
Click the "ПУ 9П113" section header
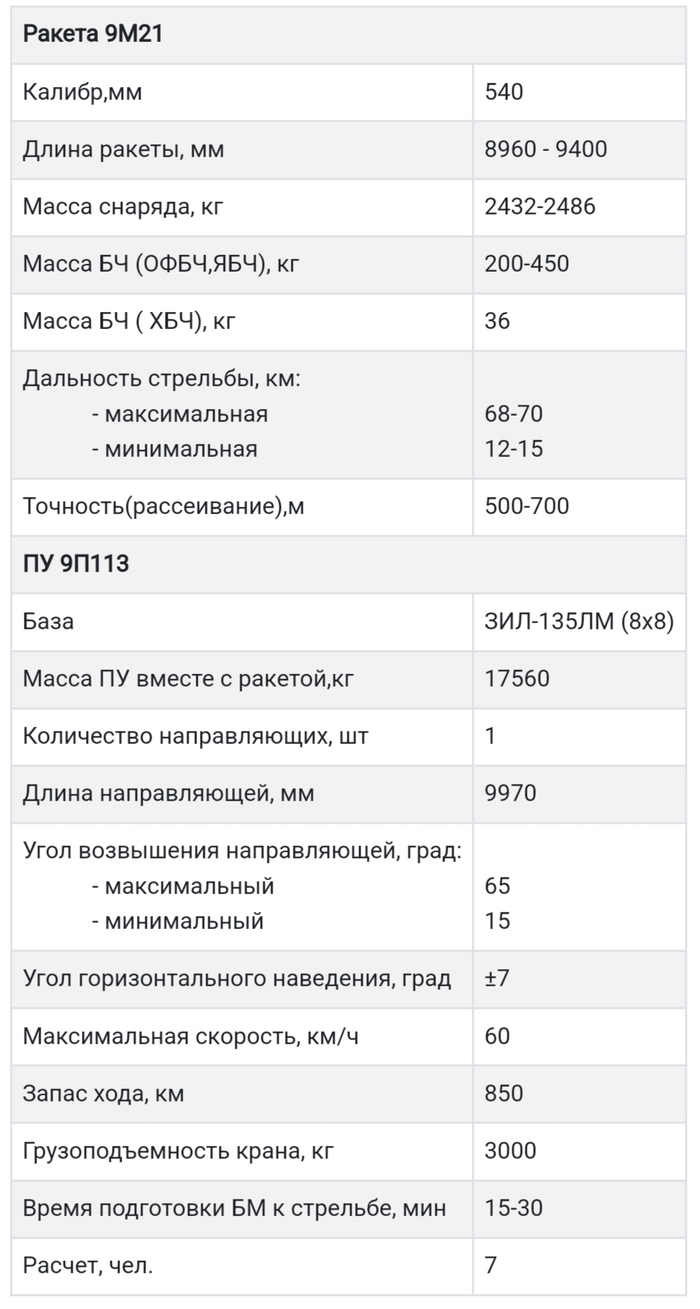coord(76,564)
